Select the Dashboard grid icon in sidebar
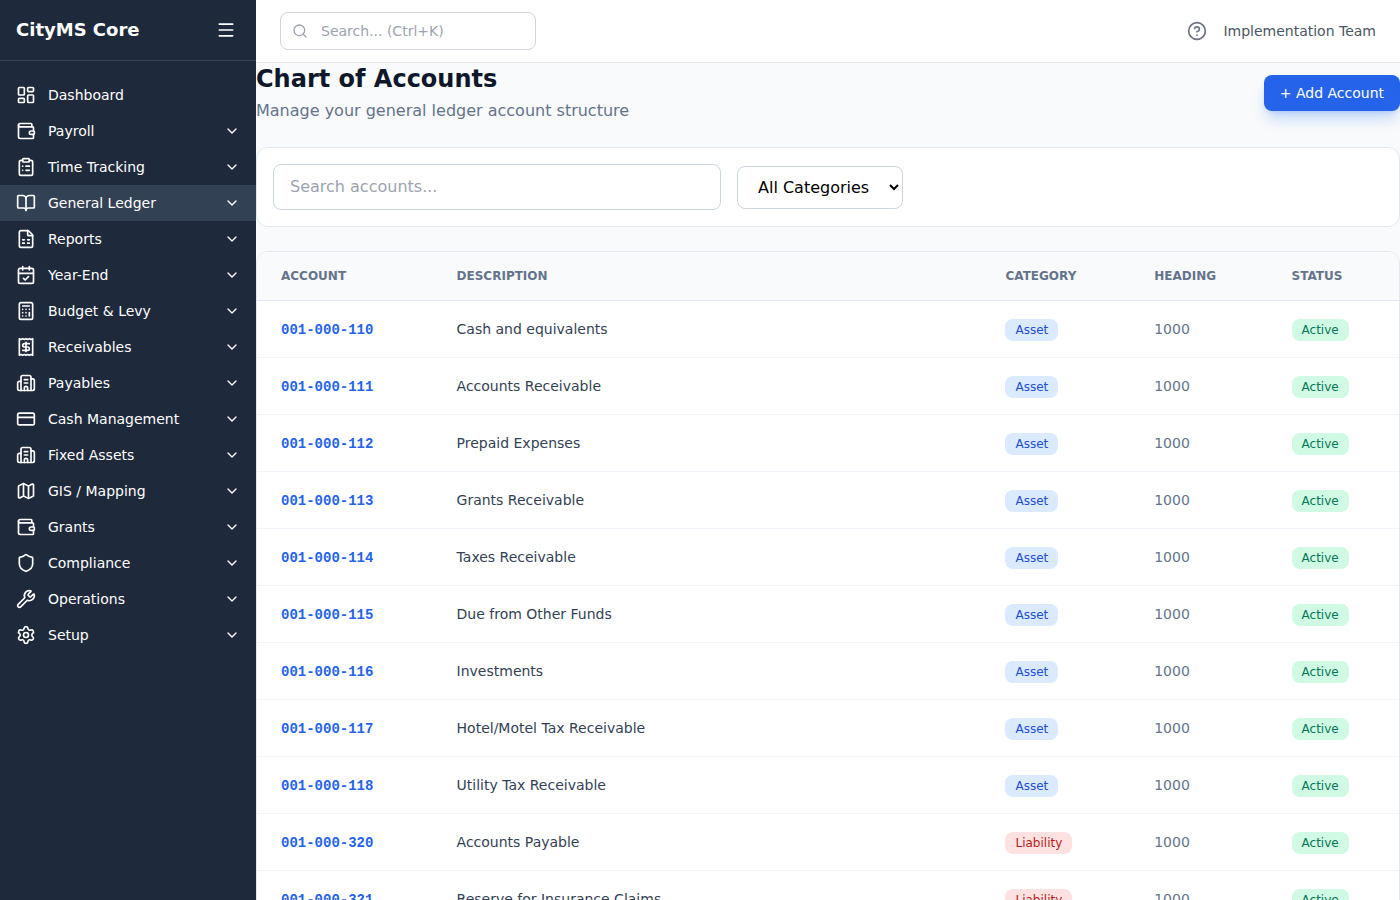Viewport: 1400px width, 900px height. (25, 94)
